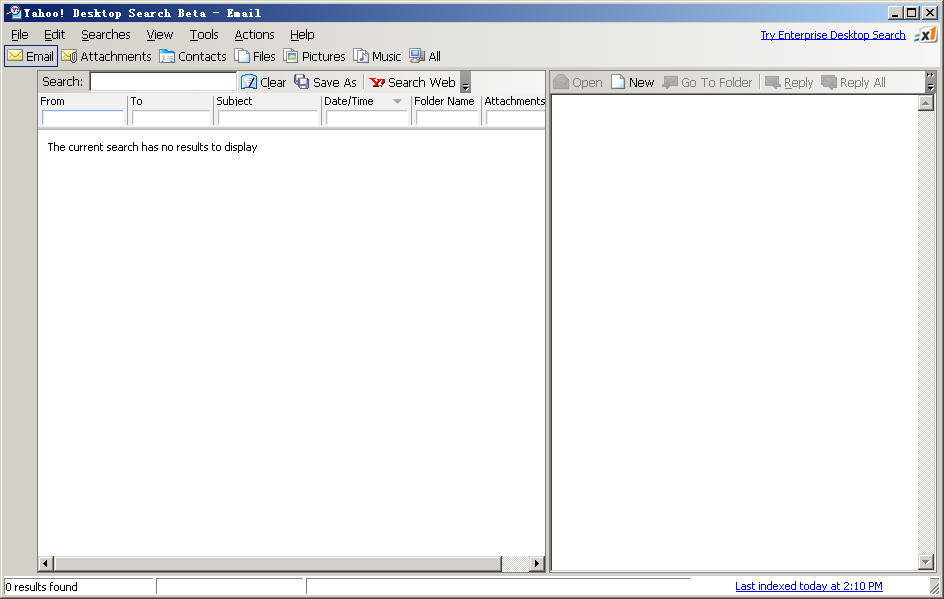The height and width of the screenshot is (599, 944).
Task: Select the Email search category
Action: pyautogui.click(x=31, y=56)
